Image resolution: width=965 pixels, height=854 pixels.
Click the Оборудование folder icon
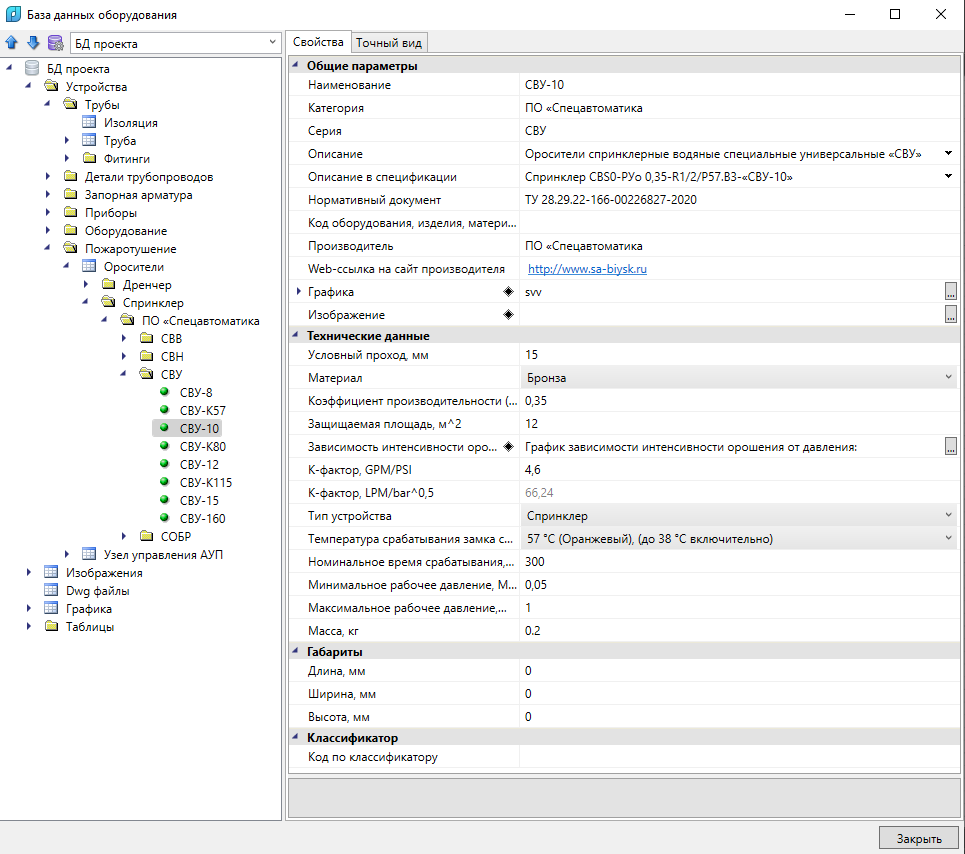(71, 230)
